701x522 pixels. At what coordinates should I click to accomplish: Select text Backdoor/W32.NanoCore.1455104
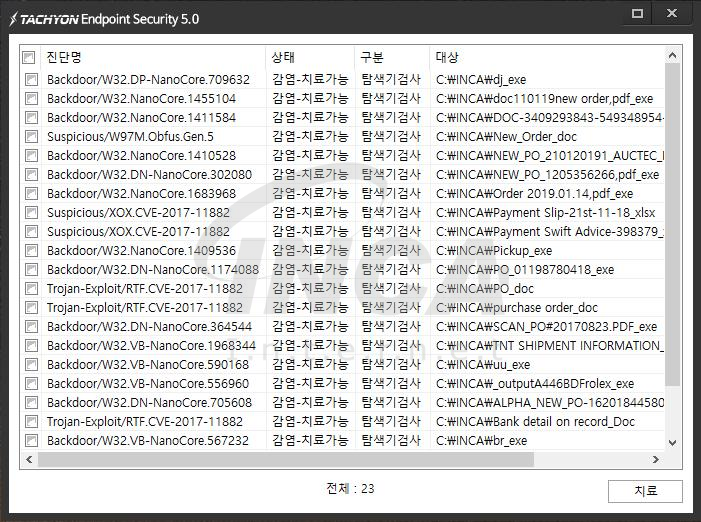coord(141,98)
